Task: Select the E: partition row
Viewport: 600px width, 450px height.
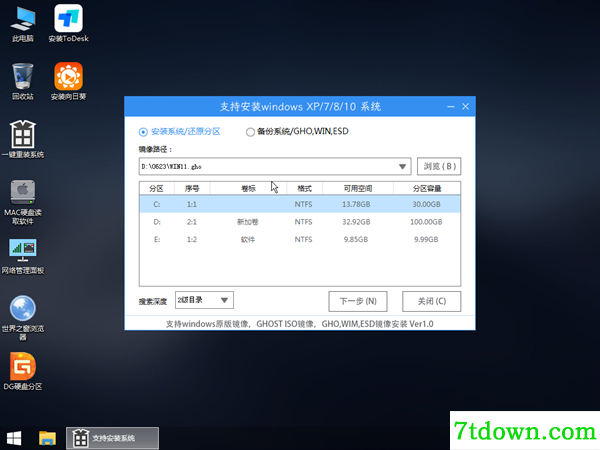Action: point(300,240)
